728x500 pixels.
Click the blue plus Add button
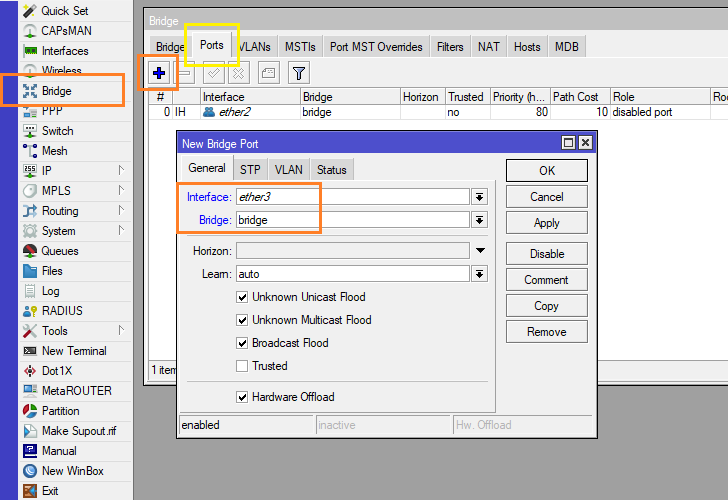[x=159, y=72]
